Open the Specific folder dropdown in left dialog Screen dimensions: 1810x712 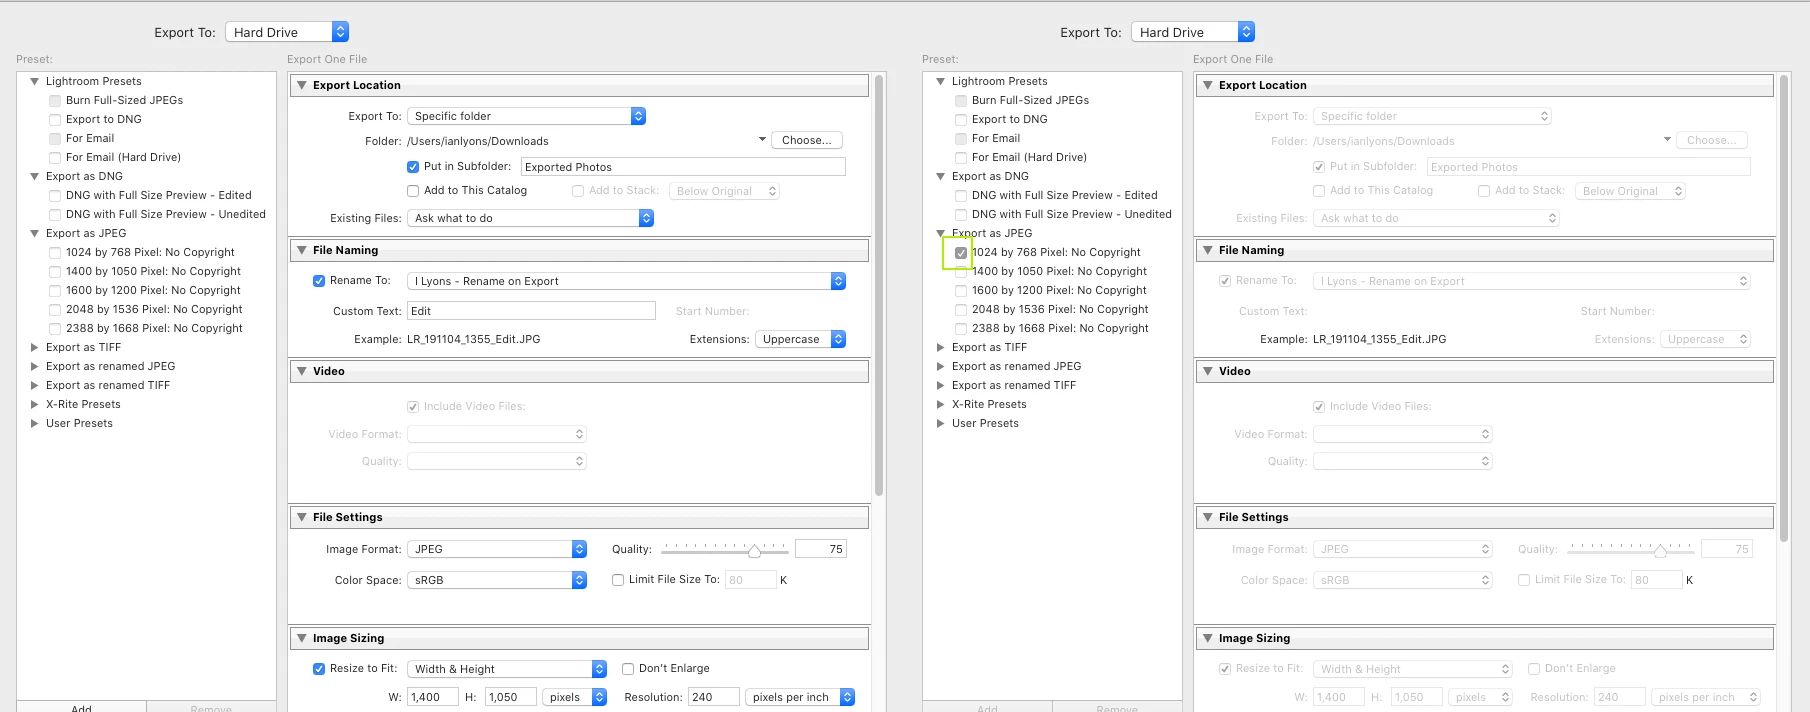coord(526,116)
